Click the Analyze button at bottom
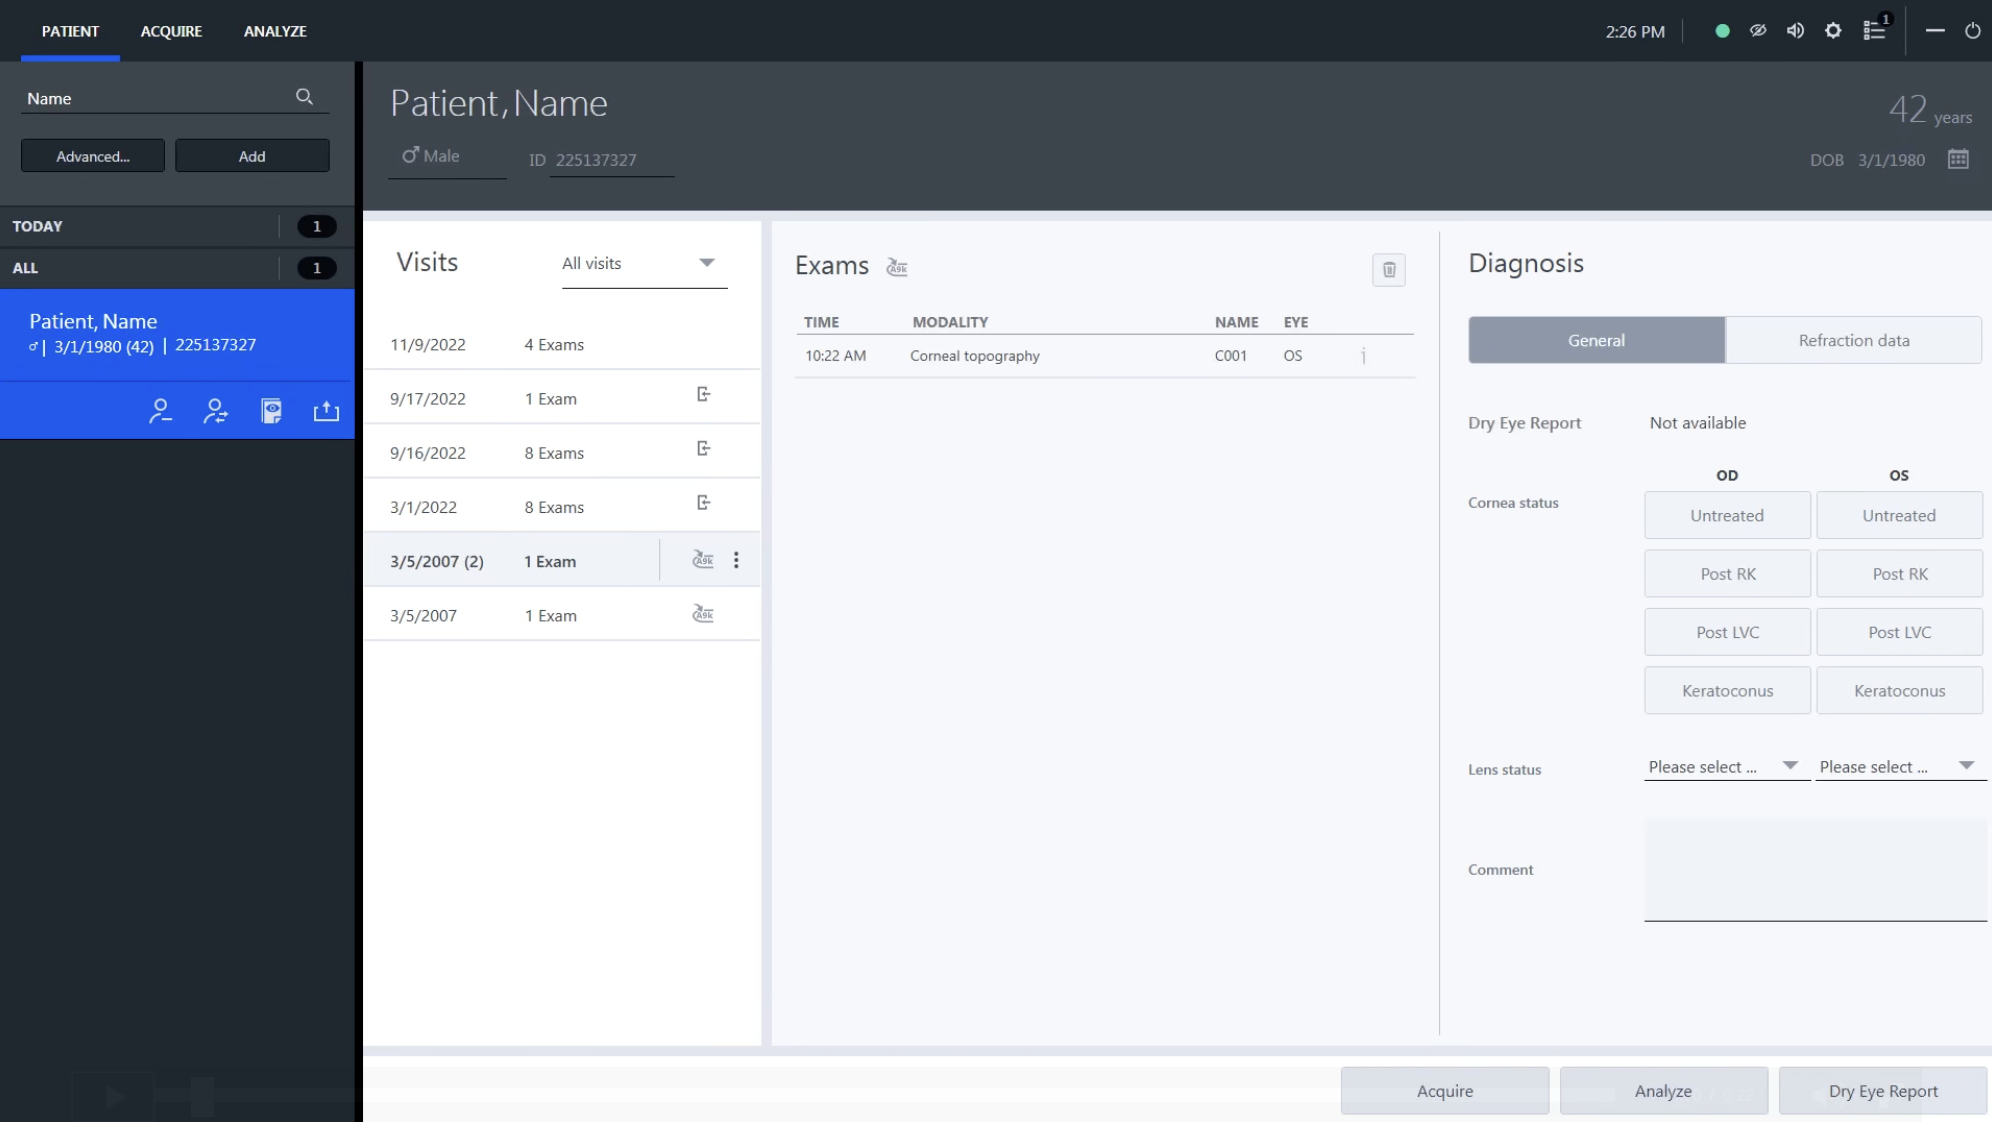 (x=1663, y=1091)
